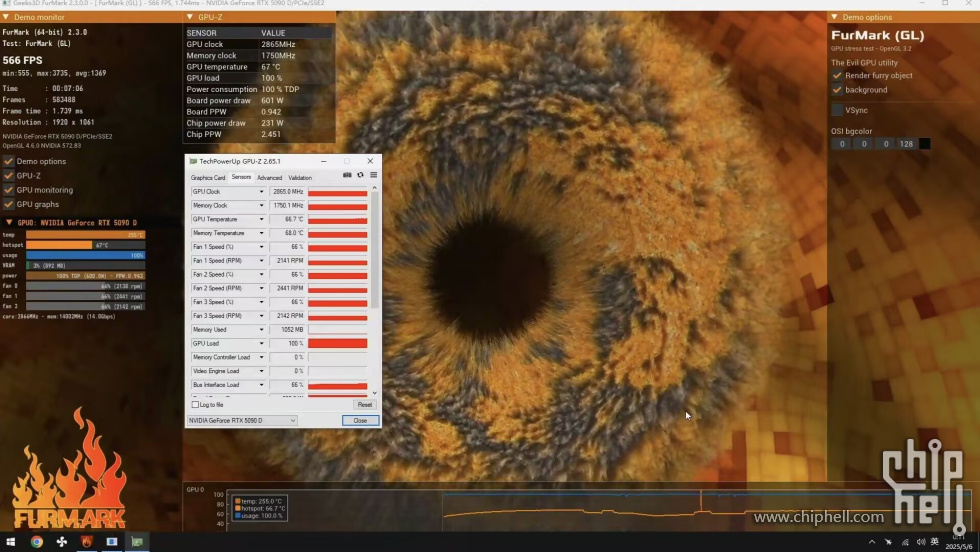This screenshot has height=552, width=980.
Task: Click the hotspot 67°C bar
Action: click(x=86, y=245)
